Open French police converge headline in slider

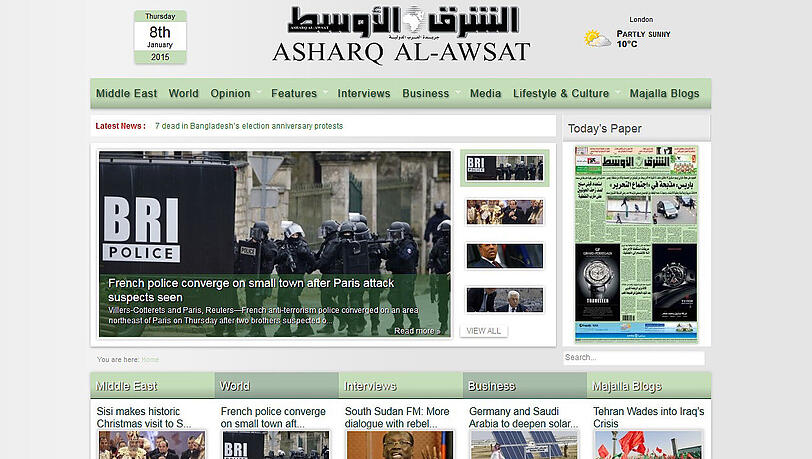[251, 290]
